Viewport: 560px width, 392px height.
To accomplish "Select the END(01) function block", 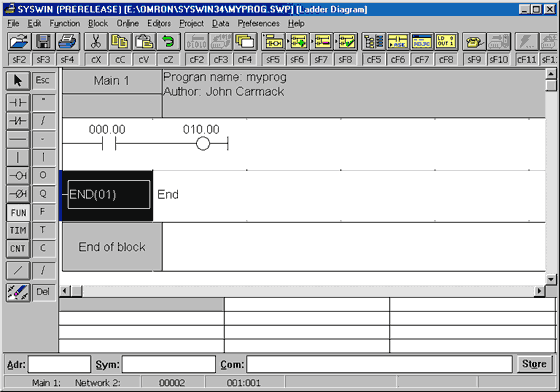I will 109,195.
